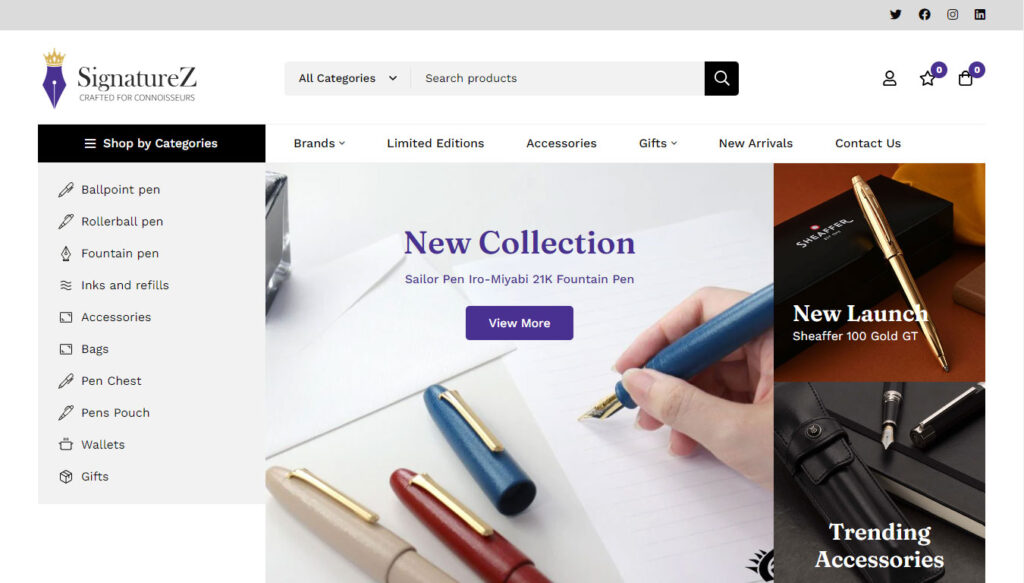Open the Instagram social icon
The width and height of the screenshot is (1024, 583).
(952, 14)
